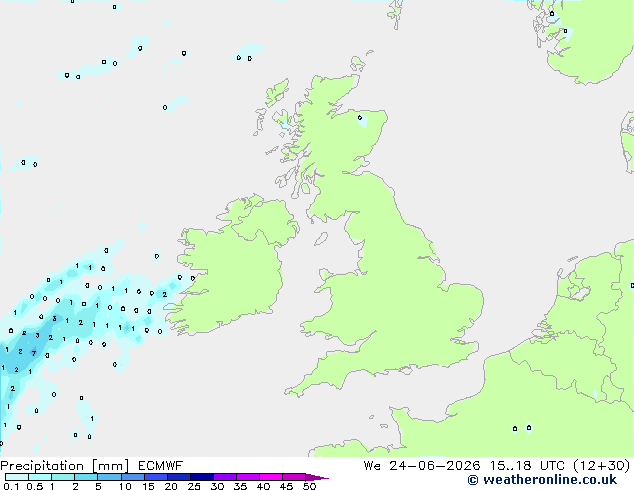The height and width of the screenshot is (490, 634).
Task: Click the '50' legend value
Action: (309, 486)
